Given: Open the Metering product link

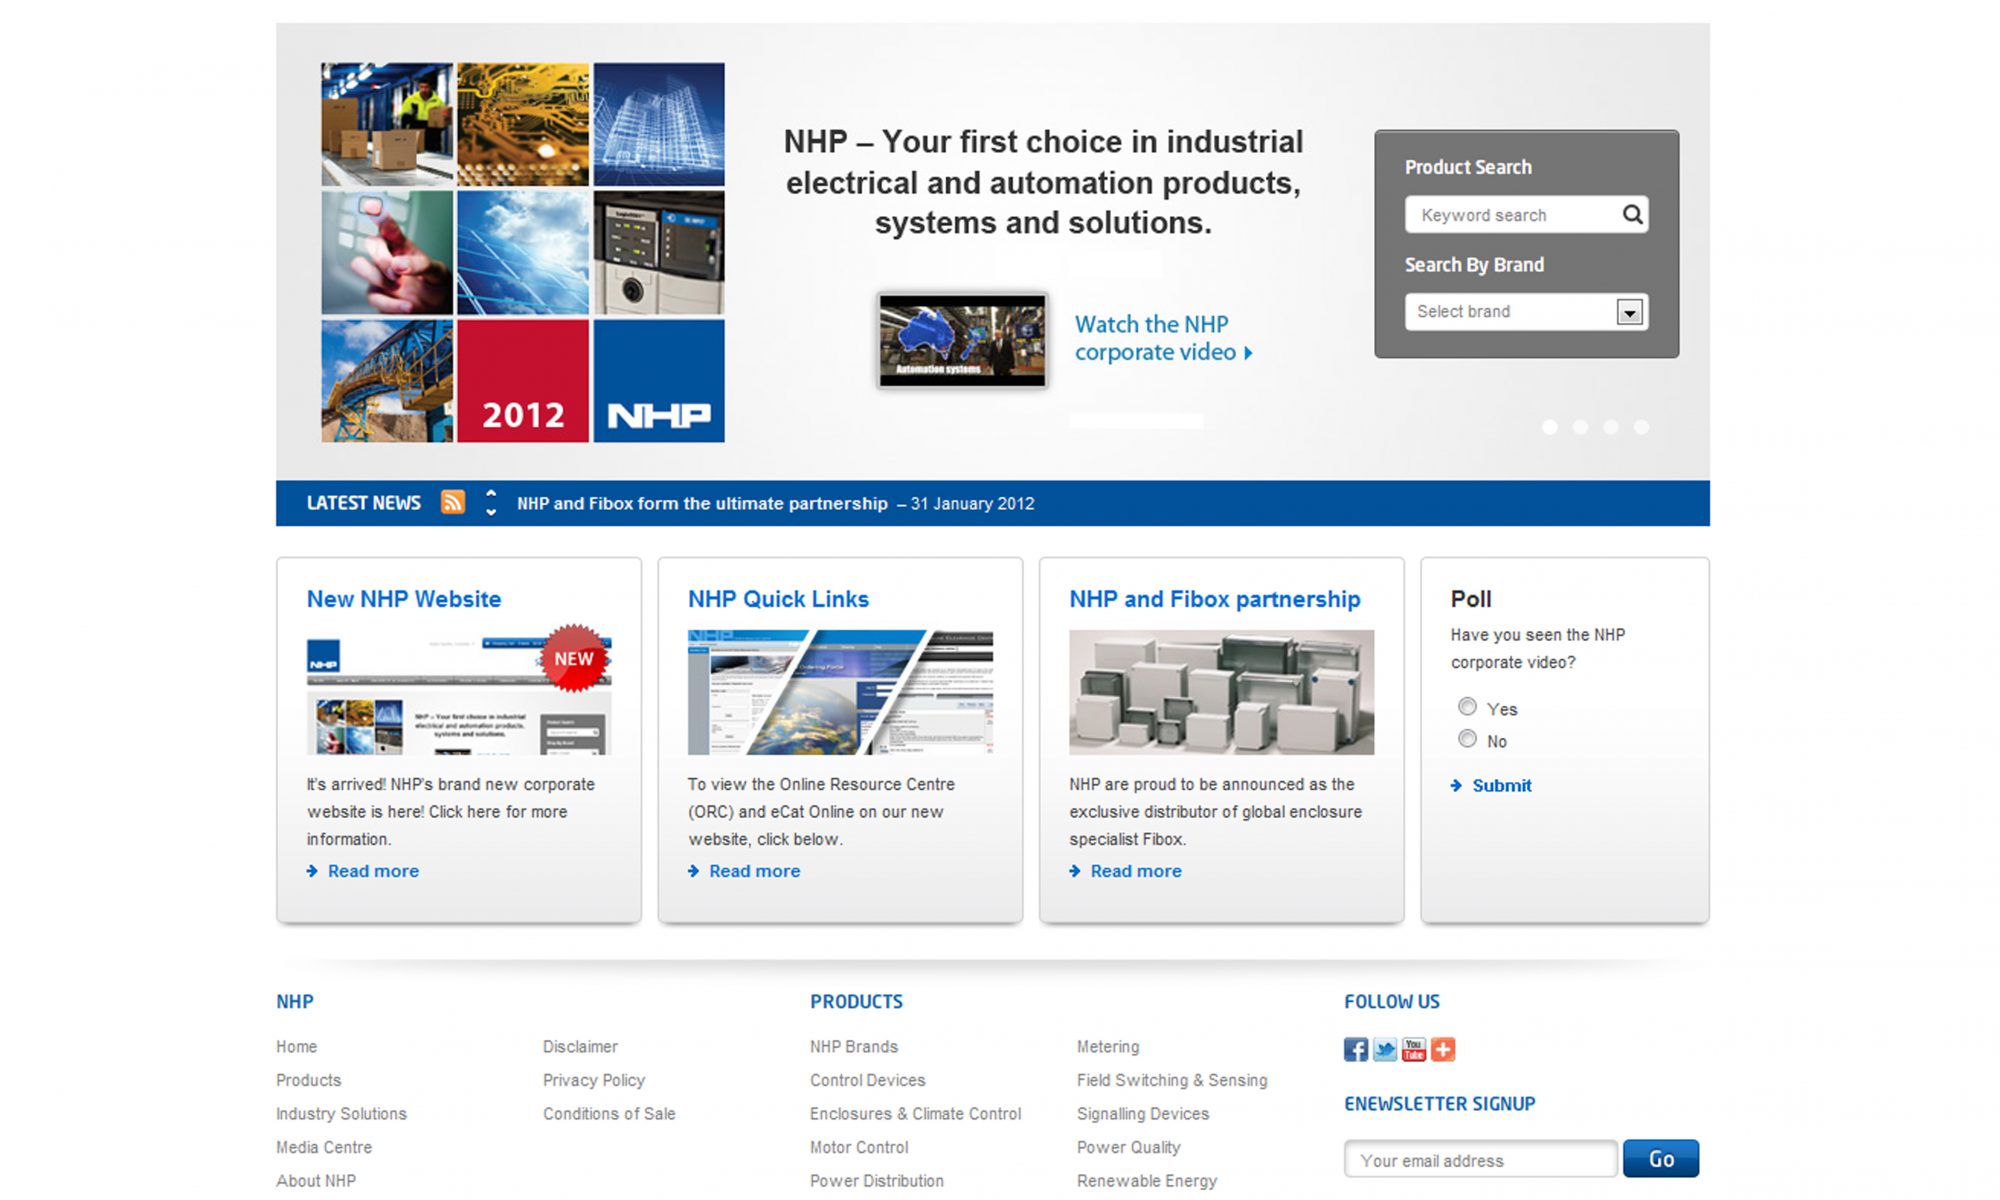Looking at the screenshot, I should click(x=1108, y=1047).
